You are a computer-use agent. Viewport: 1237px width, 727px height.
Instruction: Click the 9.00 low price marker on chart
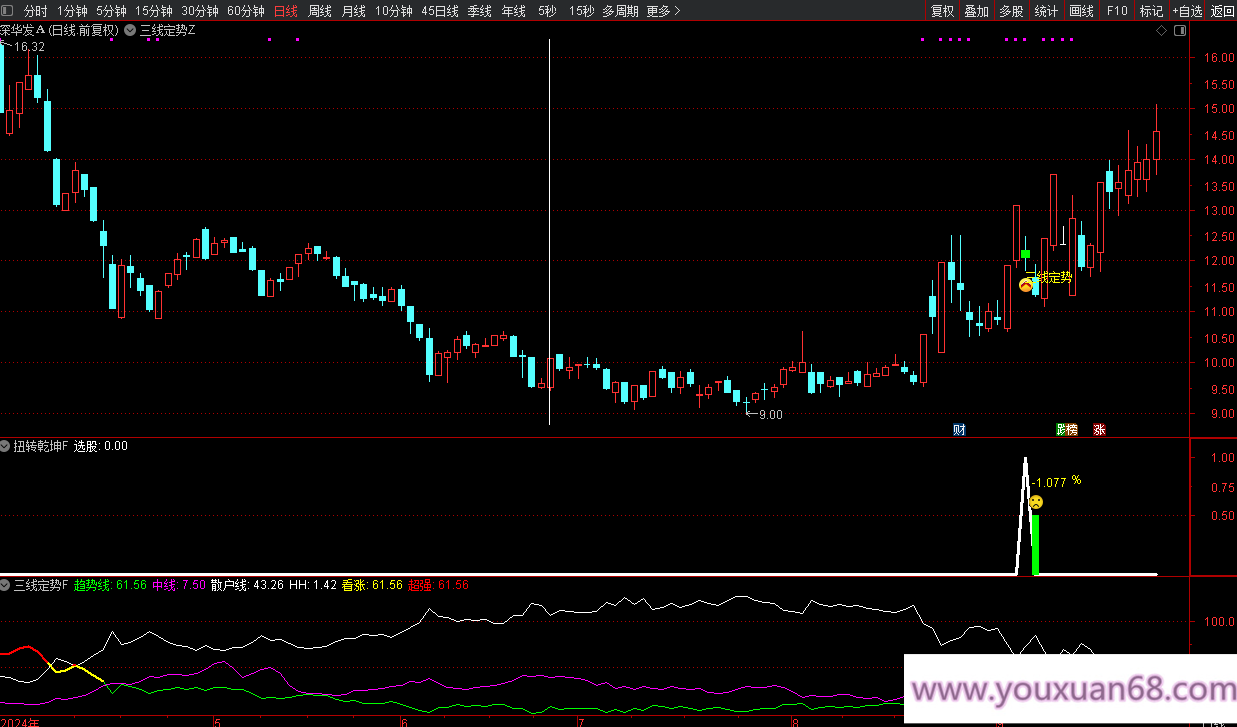pos(769,415)
